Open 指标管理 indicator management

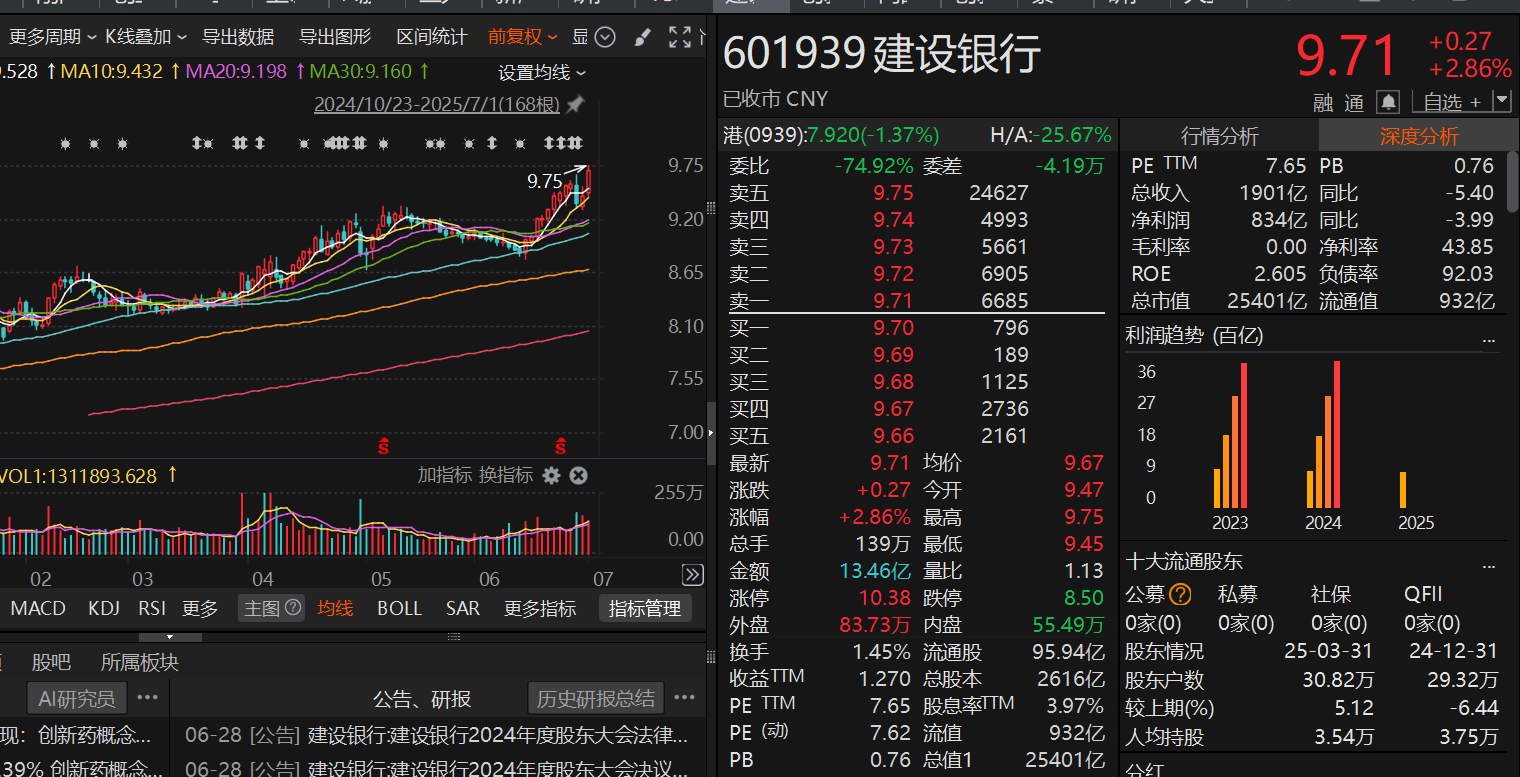click(x=644, y=607)
